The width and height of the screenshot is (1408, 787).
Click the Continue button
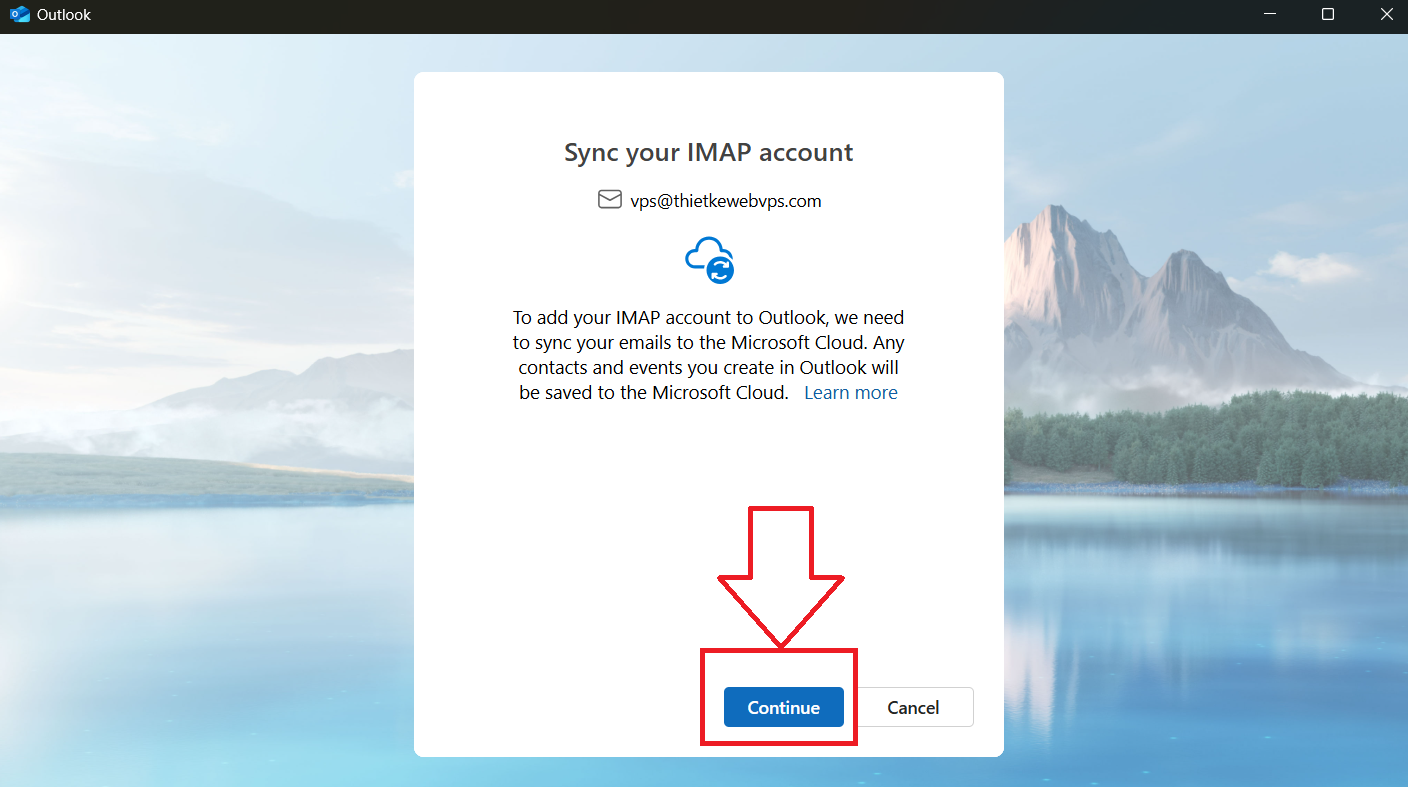[x=783, y=707]
